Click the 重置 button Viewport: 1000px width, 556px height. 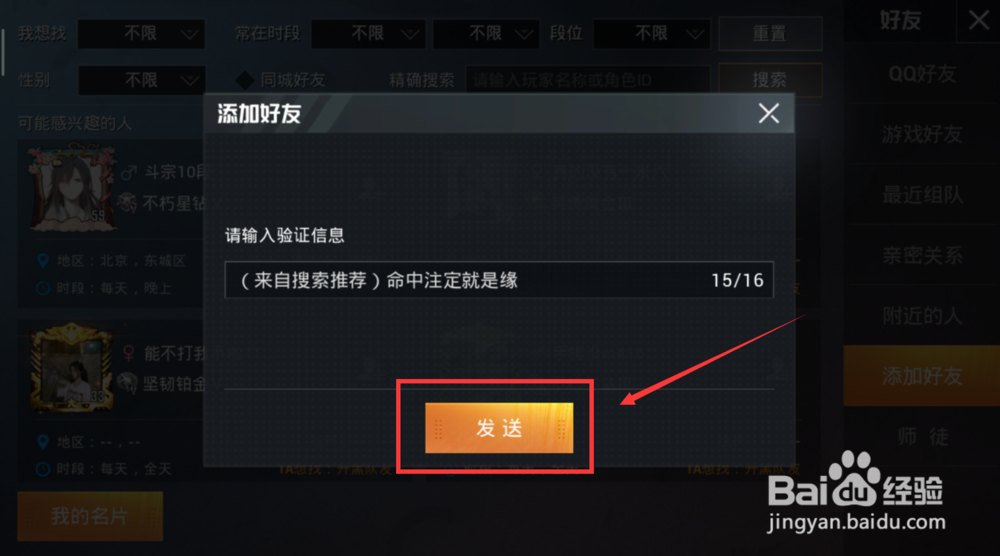770,34
